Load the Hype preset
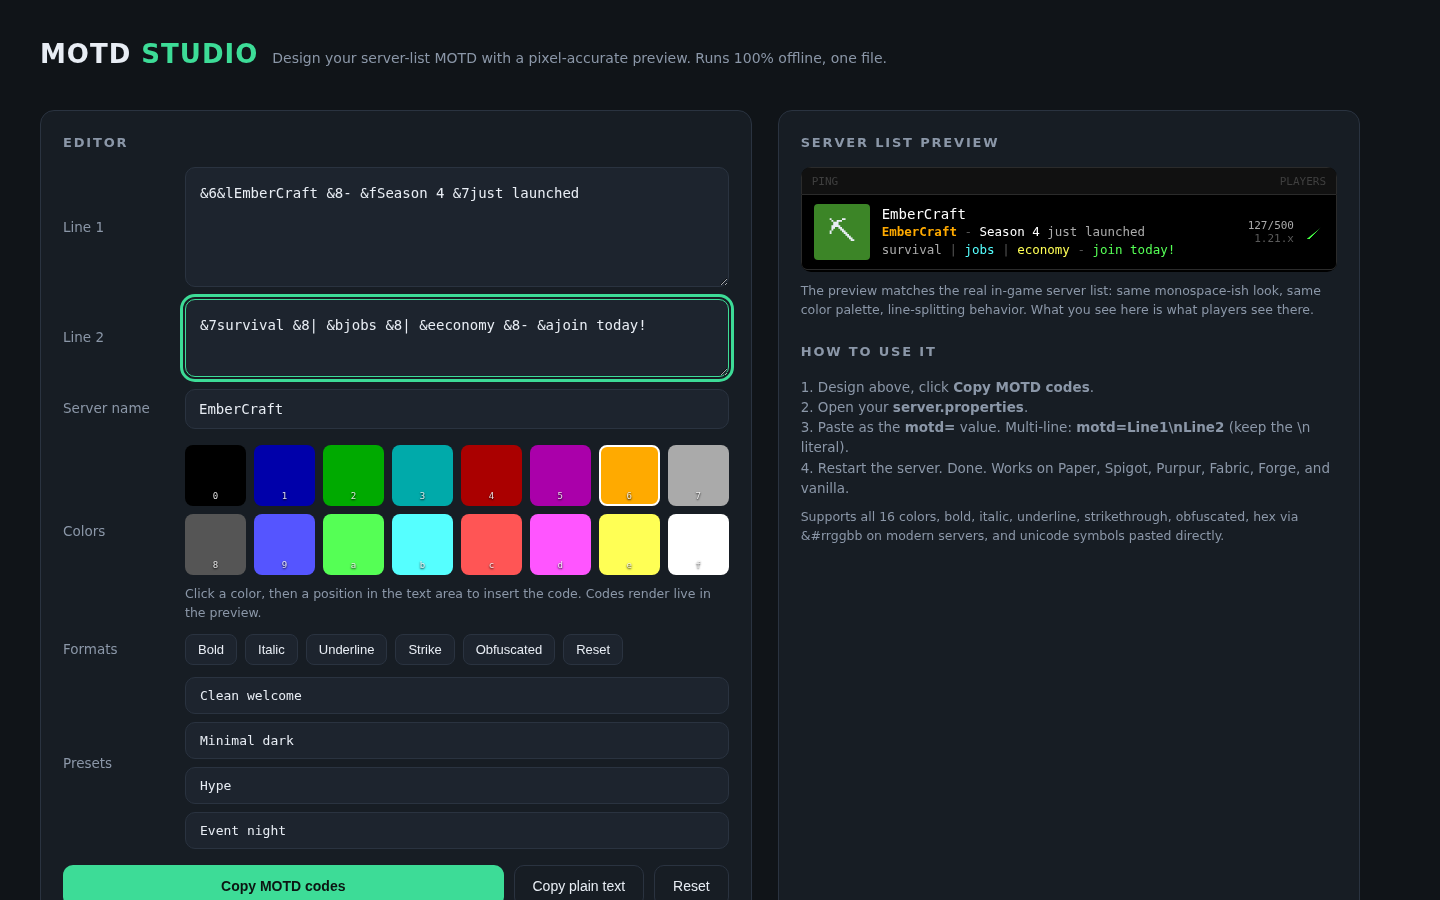This screenshot has width=1440, height=900. pyautogui.click(x=457, y=785)
